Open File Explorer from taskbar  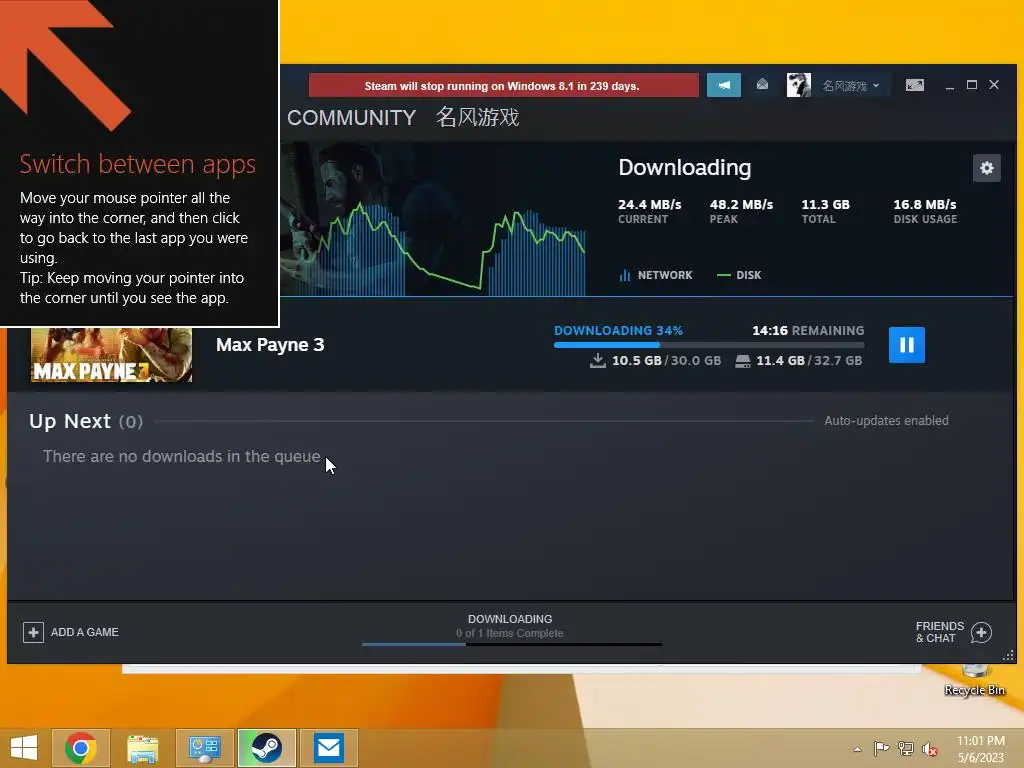point(142,748)
